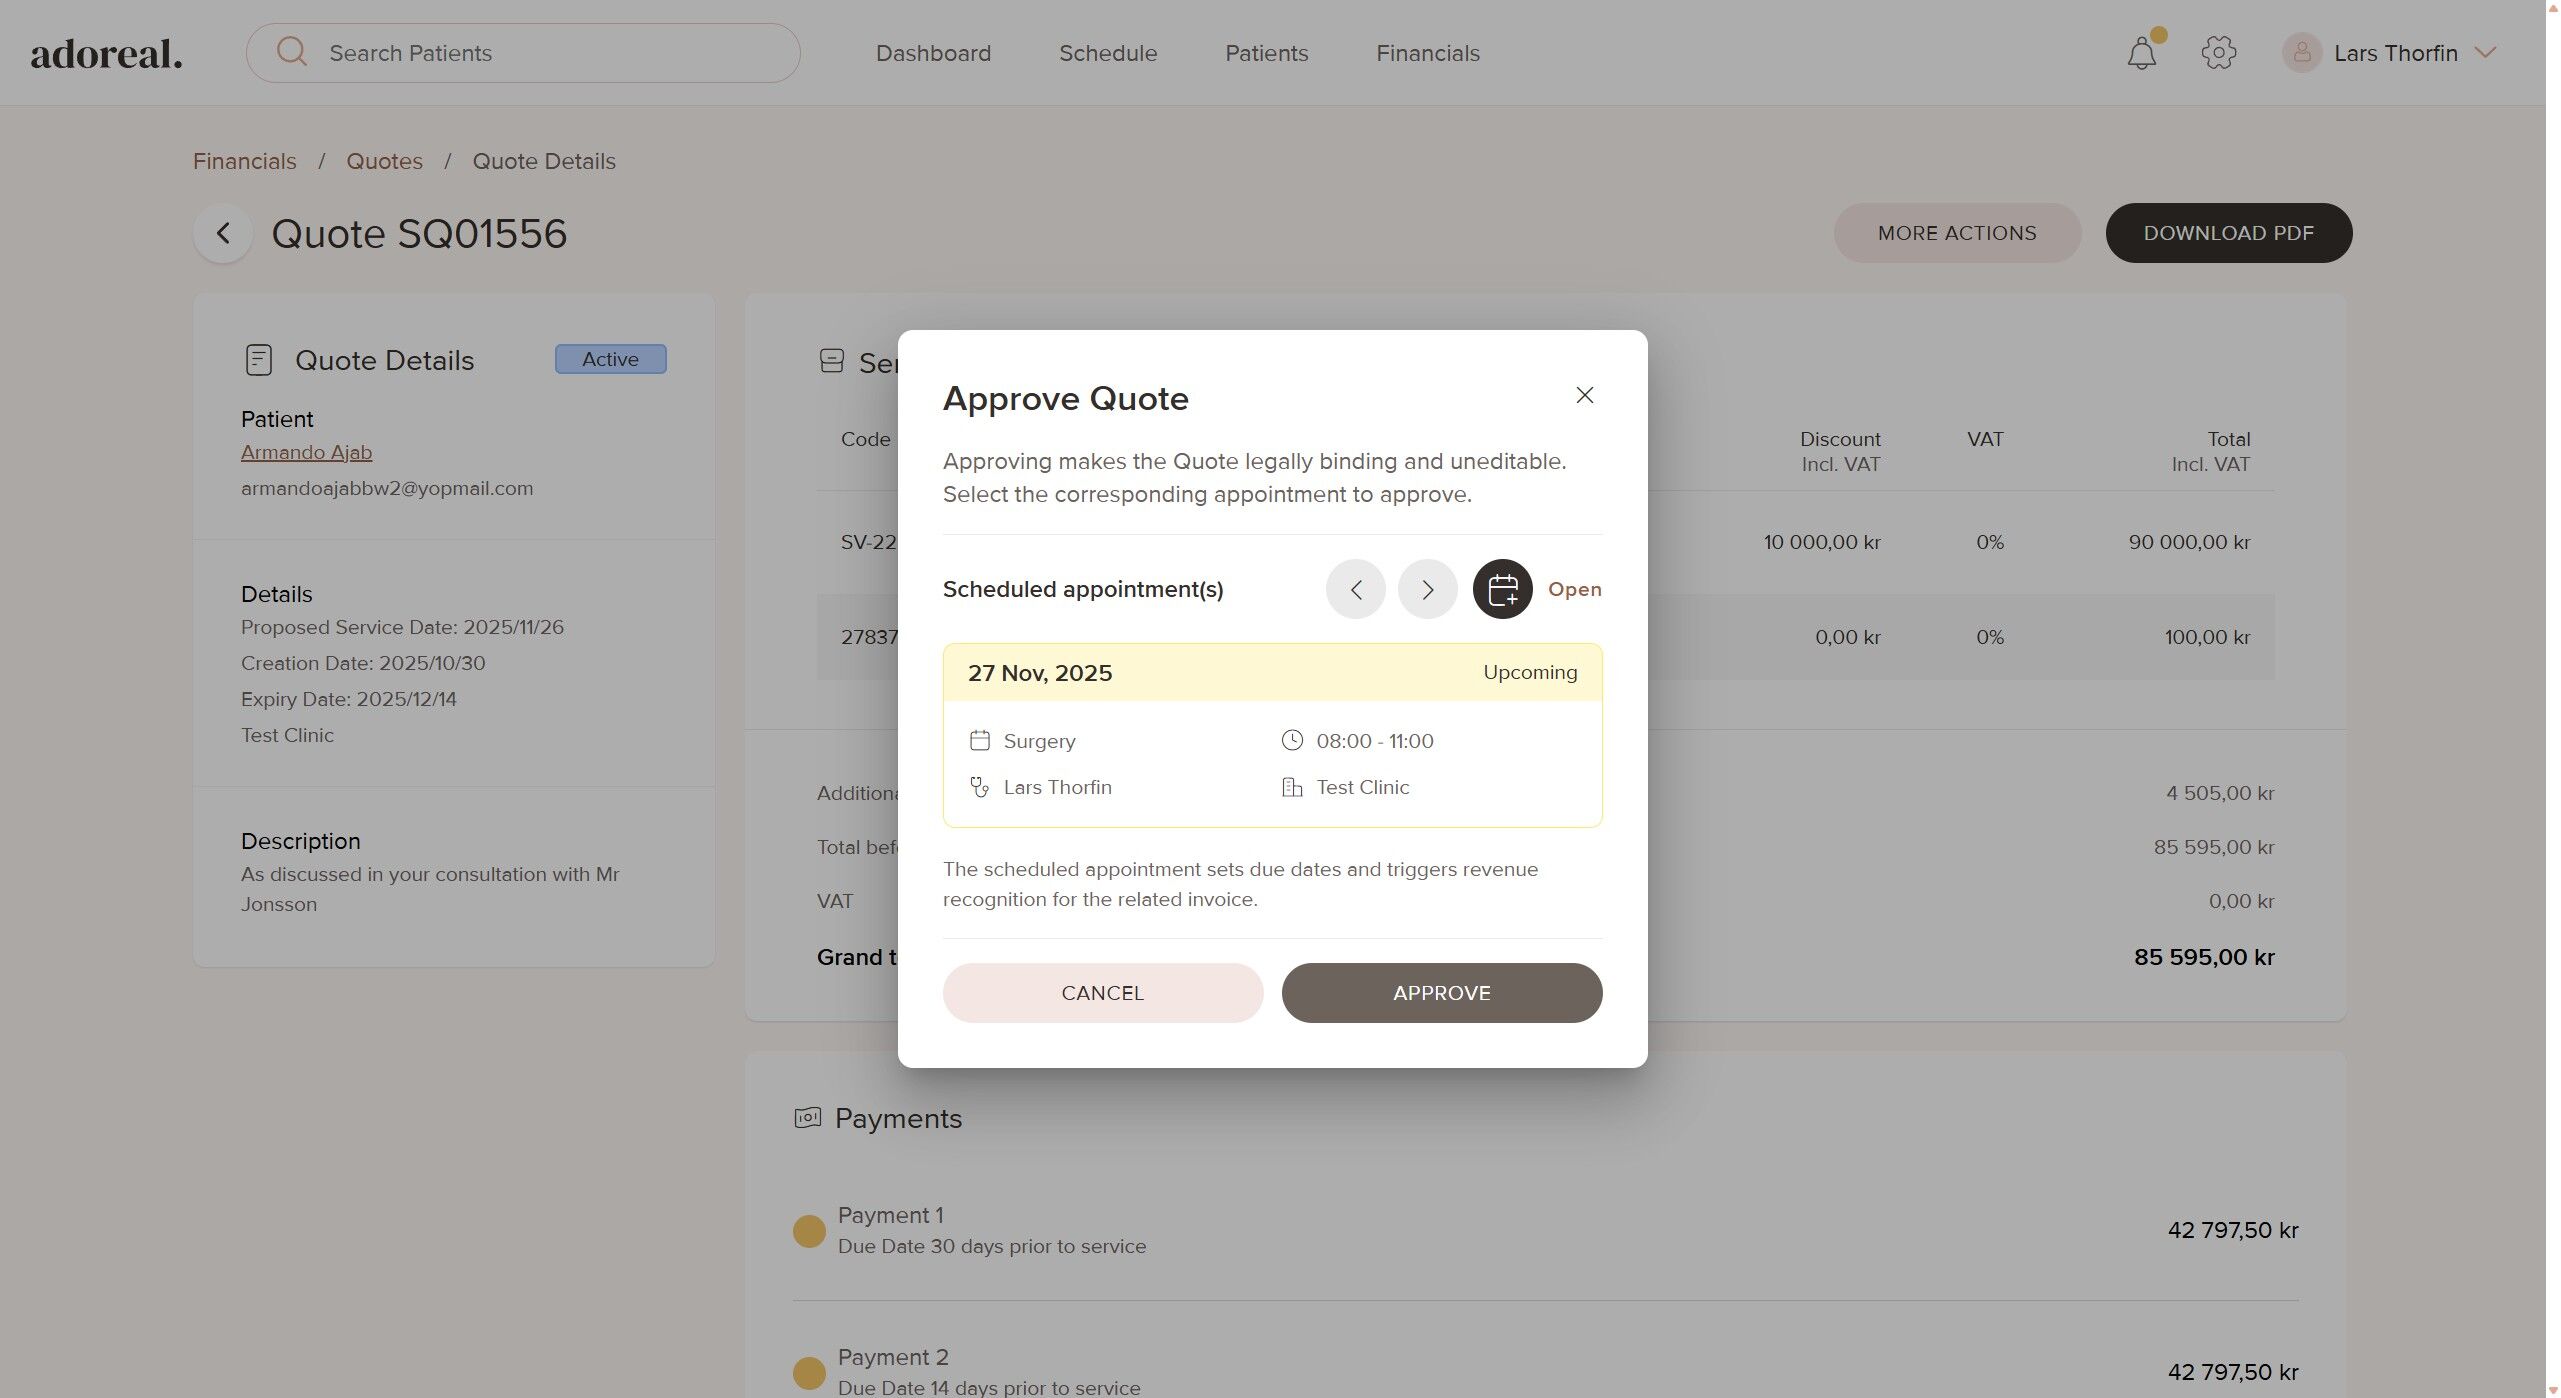Click the add-appointment calendar icon

[1502, 589]
